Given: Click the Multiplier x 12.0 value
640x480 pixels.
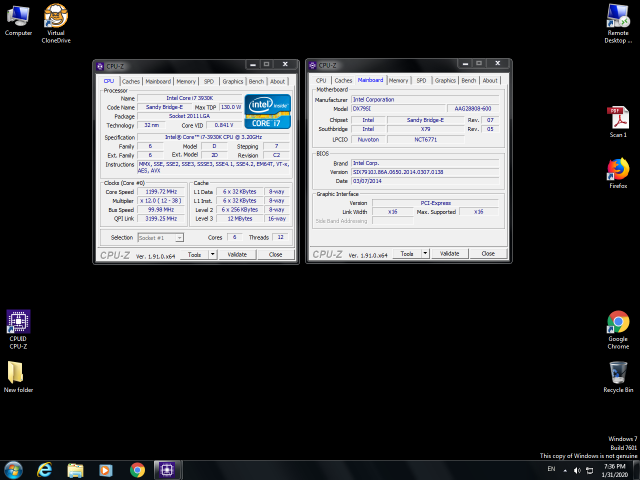Looking at the screenshot, I should click(161, 201).
